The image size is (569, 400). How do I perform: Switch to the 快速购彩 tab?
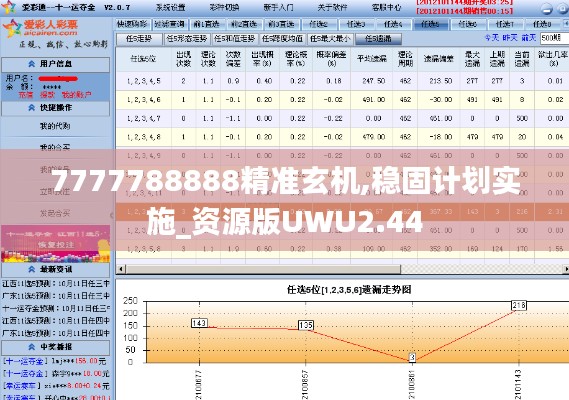tap(132, 24)
